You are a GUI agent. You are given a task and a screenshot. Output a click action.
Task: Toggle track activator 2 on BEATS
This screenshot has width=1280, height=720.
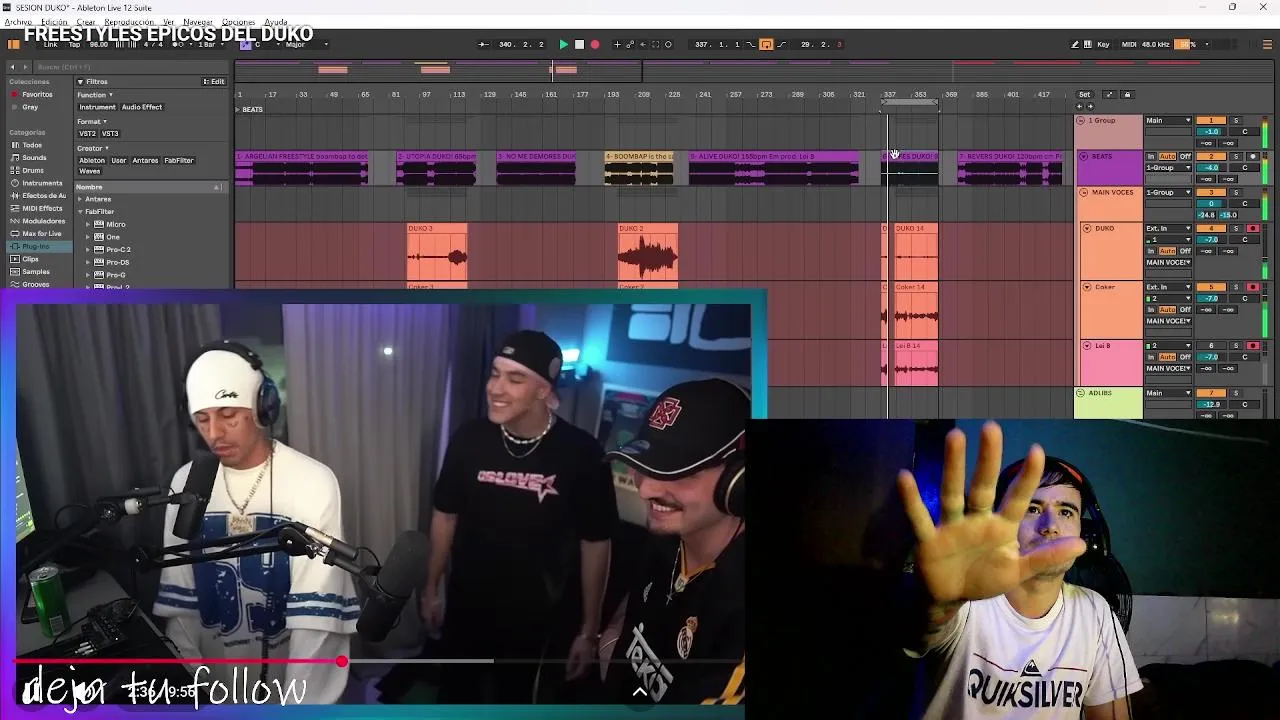pyautogui.click(x=1211, y=156)
